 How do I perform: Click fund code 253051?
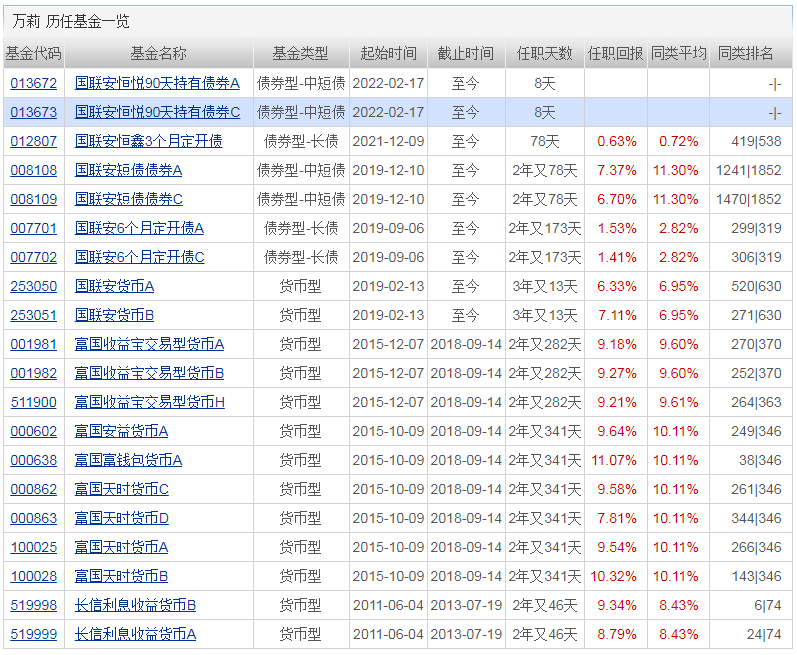pos(33,315)
